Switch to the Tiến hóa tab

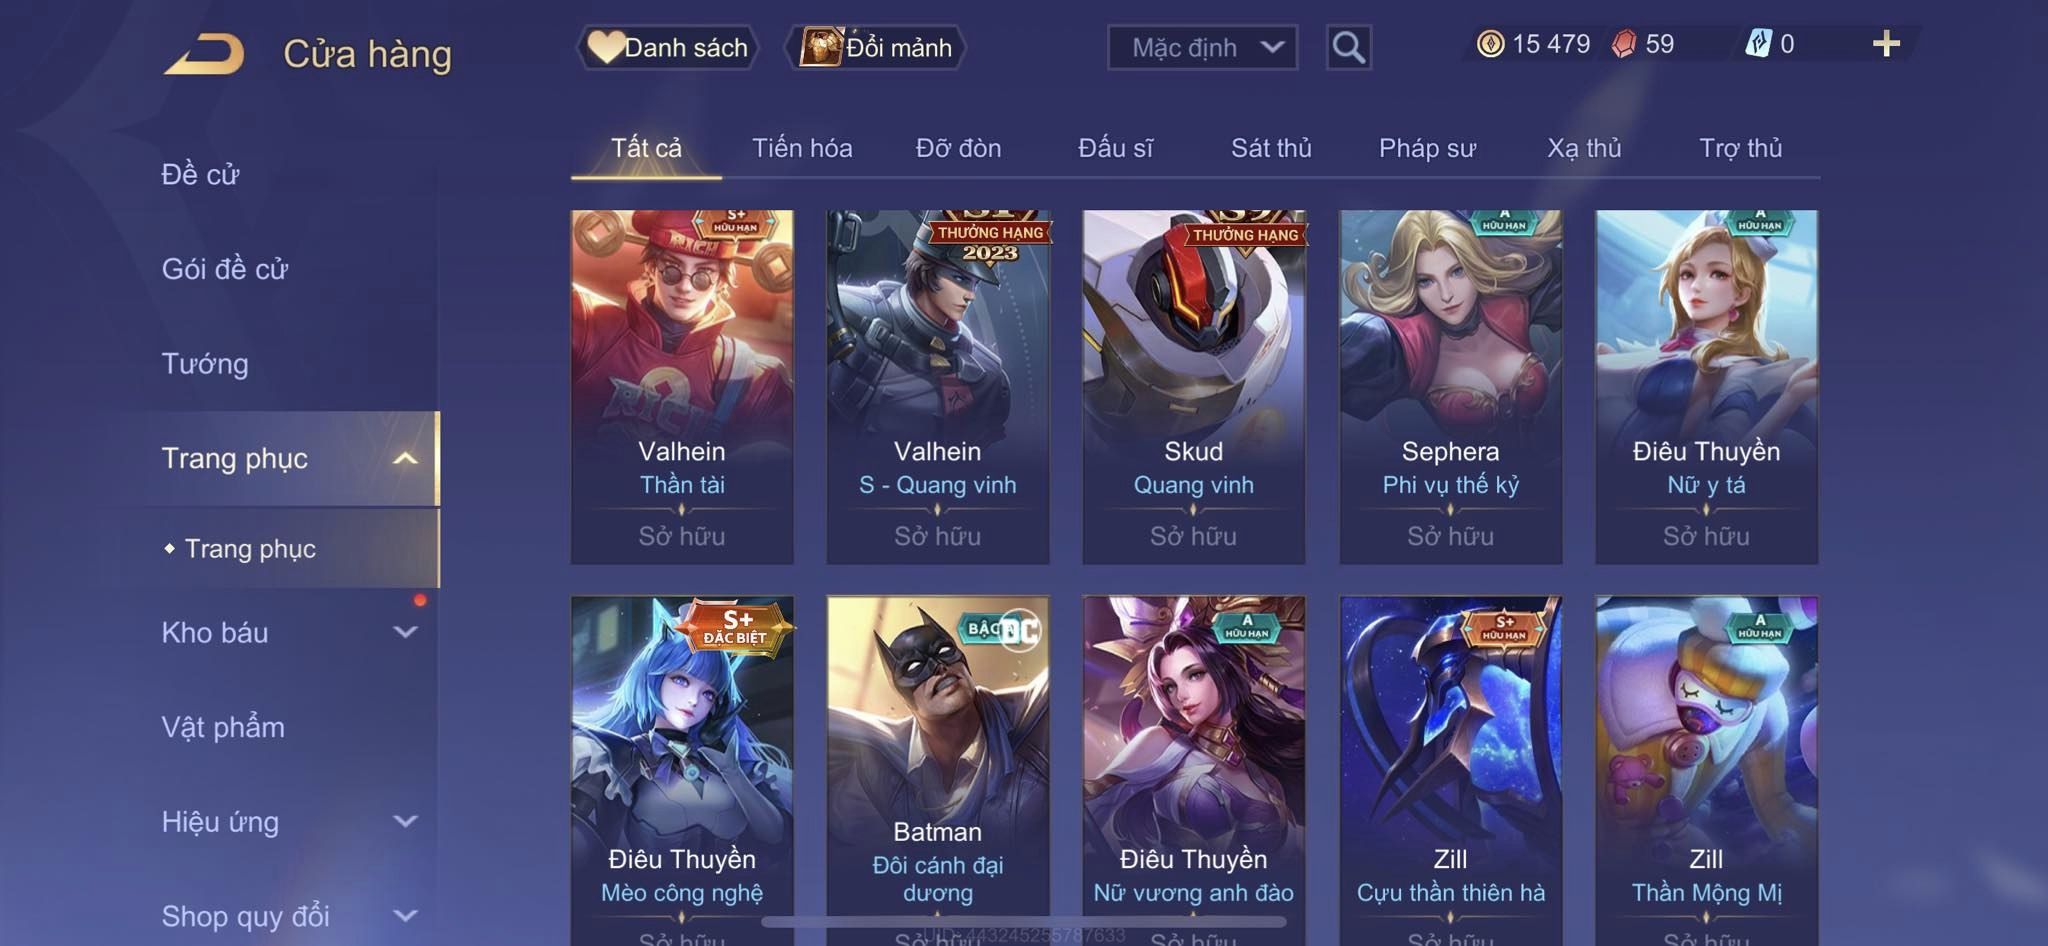point(802,148)
